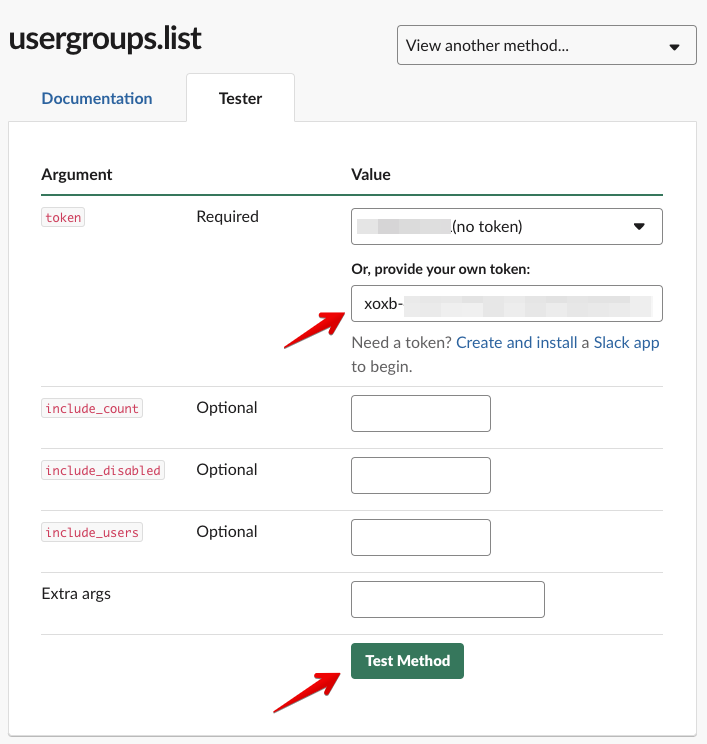
Task: Click the Argument column header
Action: (x=77, y=174)
